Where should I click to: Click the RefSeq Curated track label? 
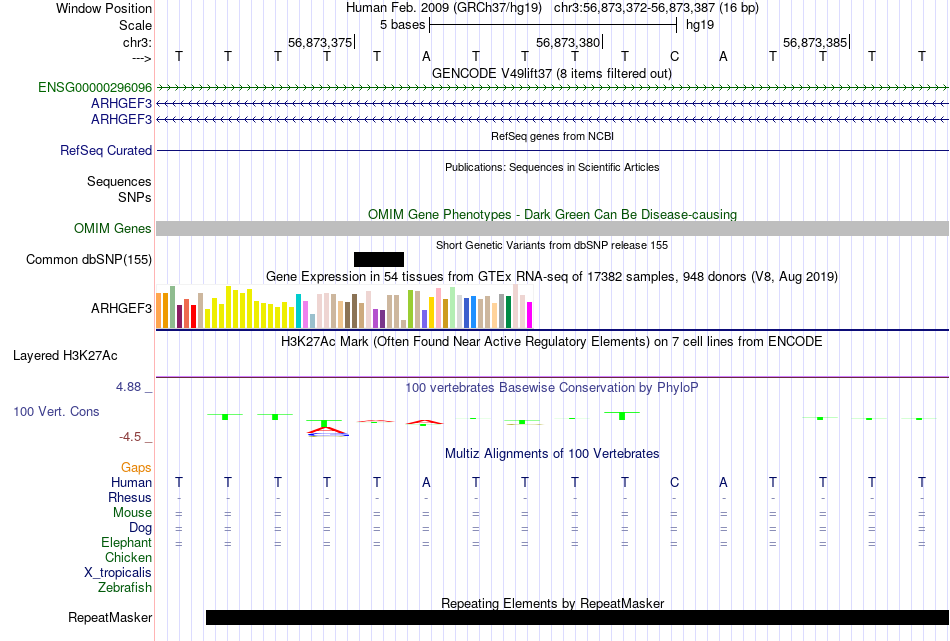[106, 150]
